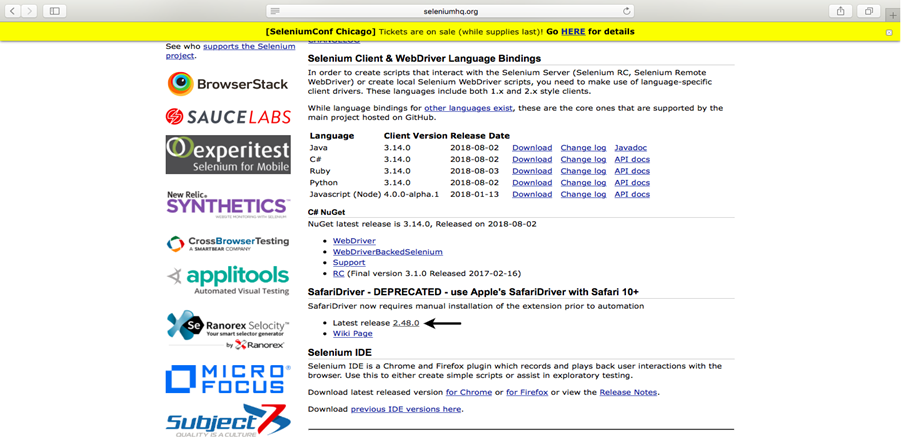Open the Micro Focus sponsor logo
Image resolution: width=901 pixels, height=442 pixels.
point(228,379)
